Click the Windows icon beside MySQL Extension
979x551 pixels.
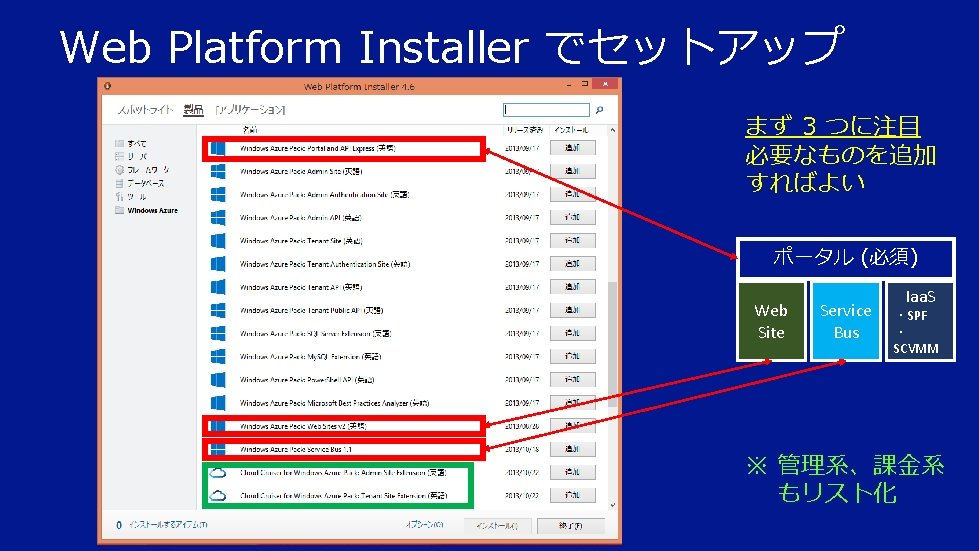(x=218, y=356)
